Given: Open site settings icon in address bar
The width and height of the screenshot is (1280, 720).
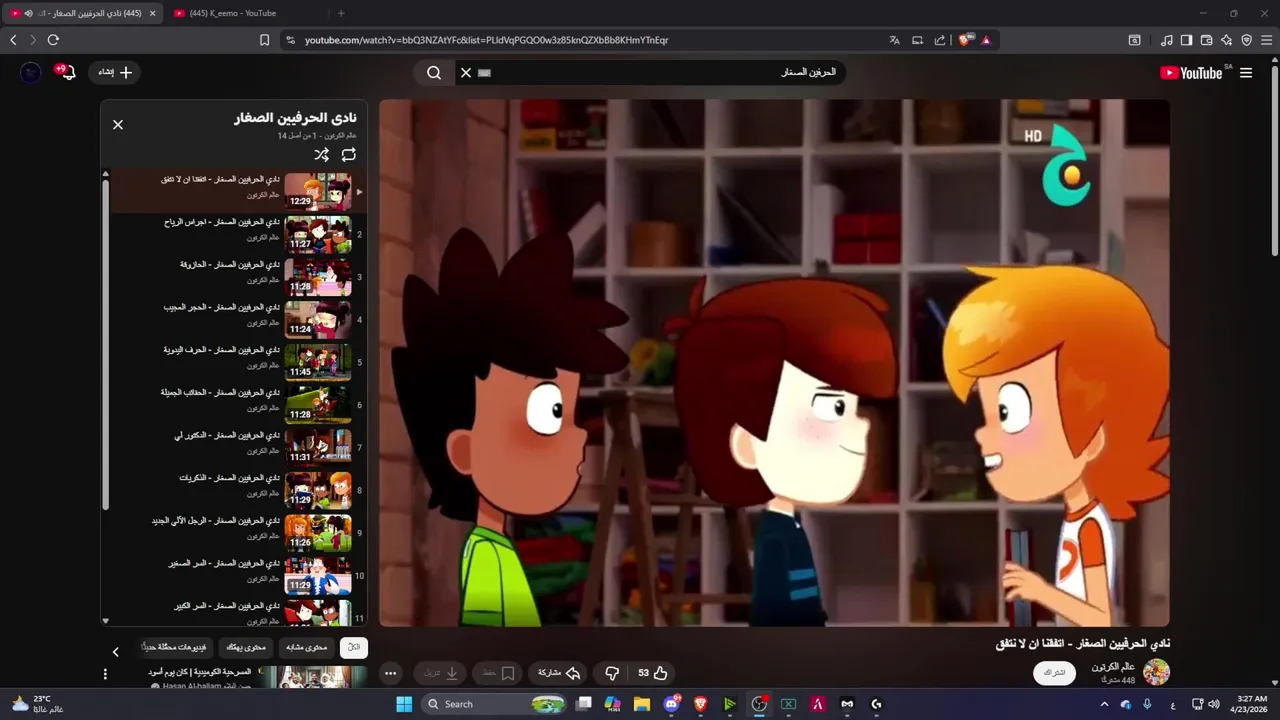Looking at the screenshot, I should (x=290, y=40).
